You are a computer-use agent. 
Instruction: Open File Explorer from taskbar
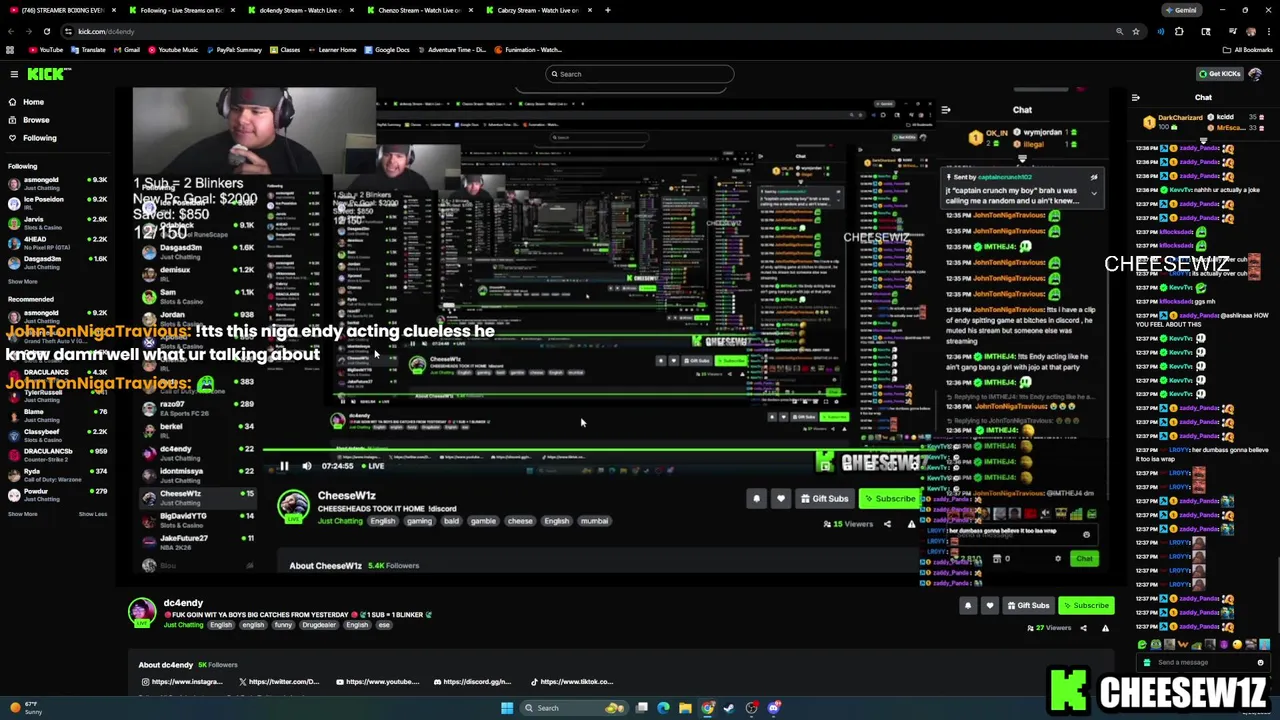[x=685, y=708]
